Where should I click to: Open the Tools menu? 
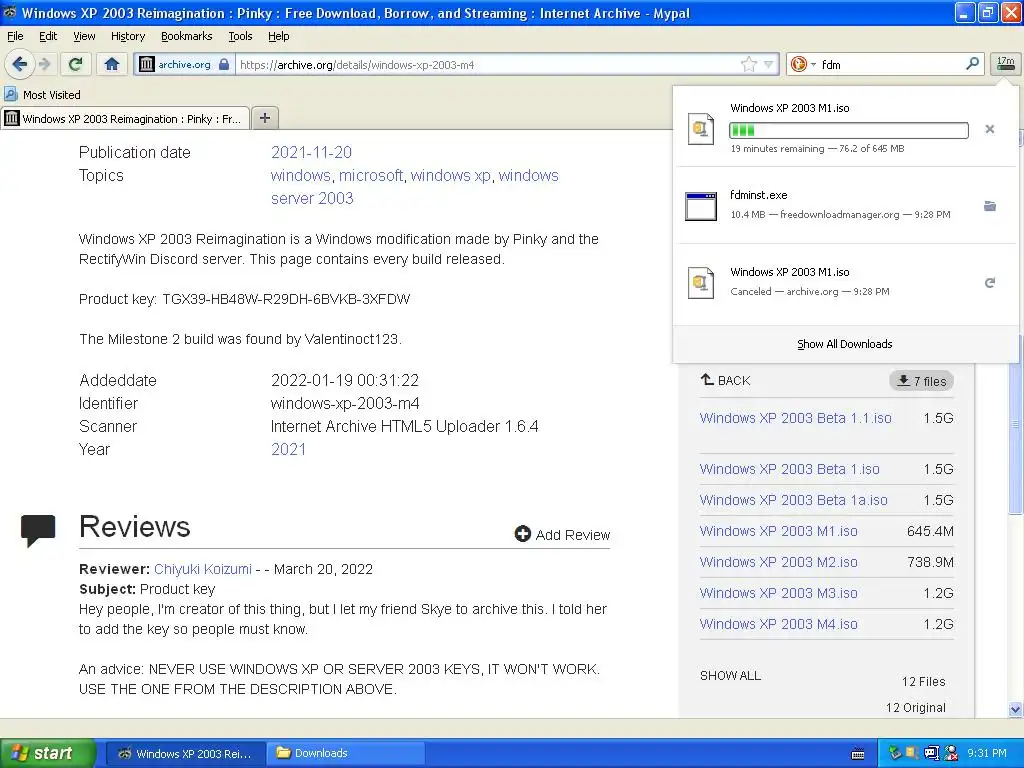click(x=240, y=36)
